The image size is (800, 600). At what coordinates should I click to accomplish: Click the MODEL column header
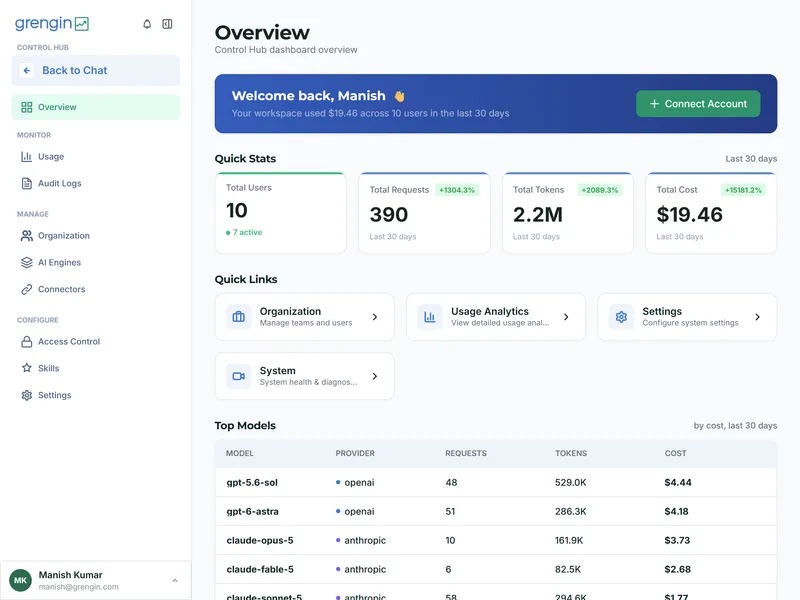point(240,453)
